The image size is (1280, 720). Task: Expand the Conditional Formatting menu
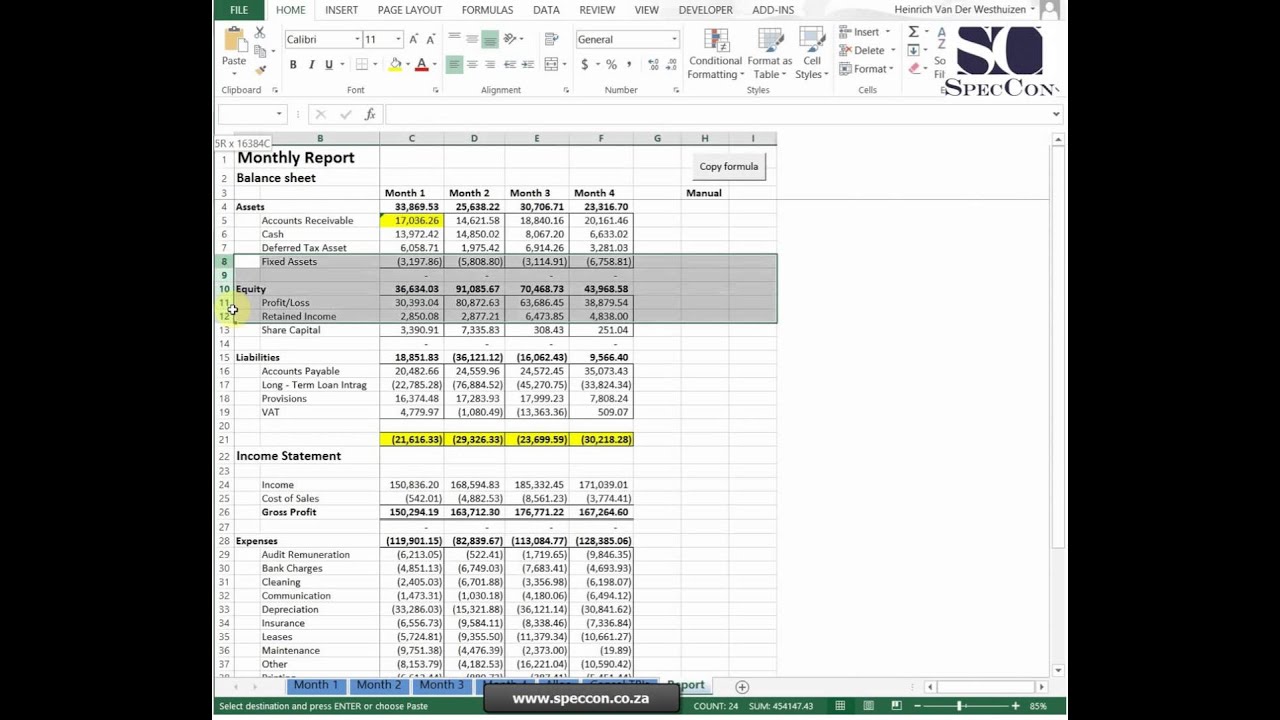tap(715, 55)
